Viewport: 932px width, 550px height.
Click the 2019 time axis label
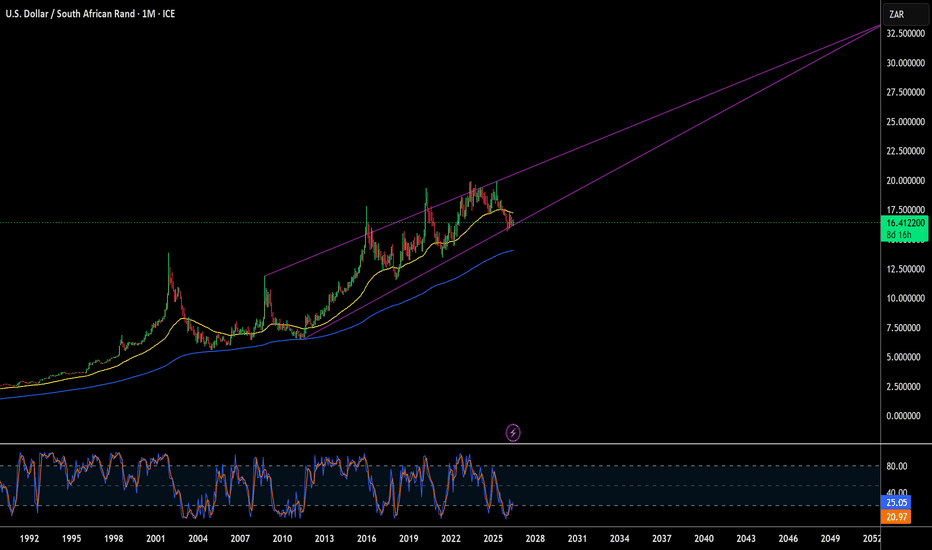[409, 539]
